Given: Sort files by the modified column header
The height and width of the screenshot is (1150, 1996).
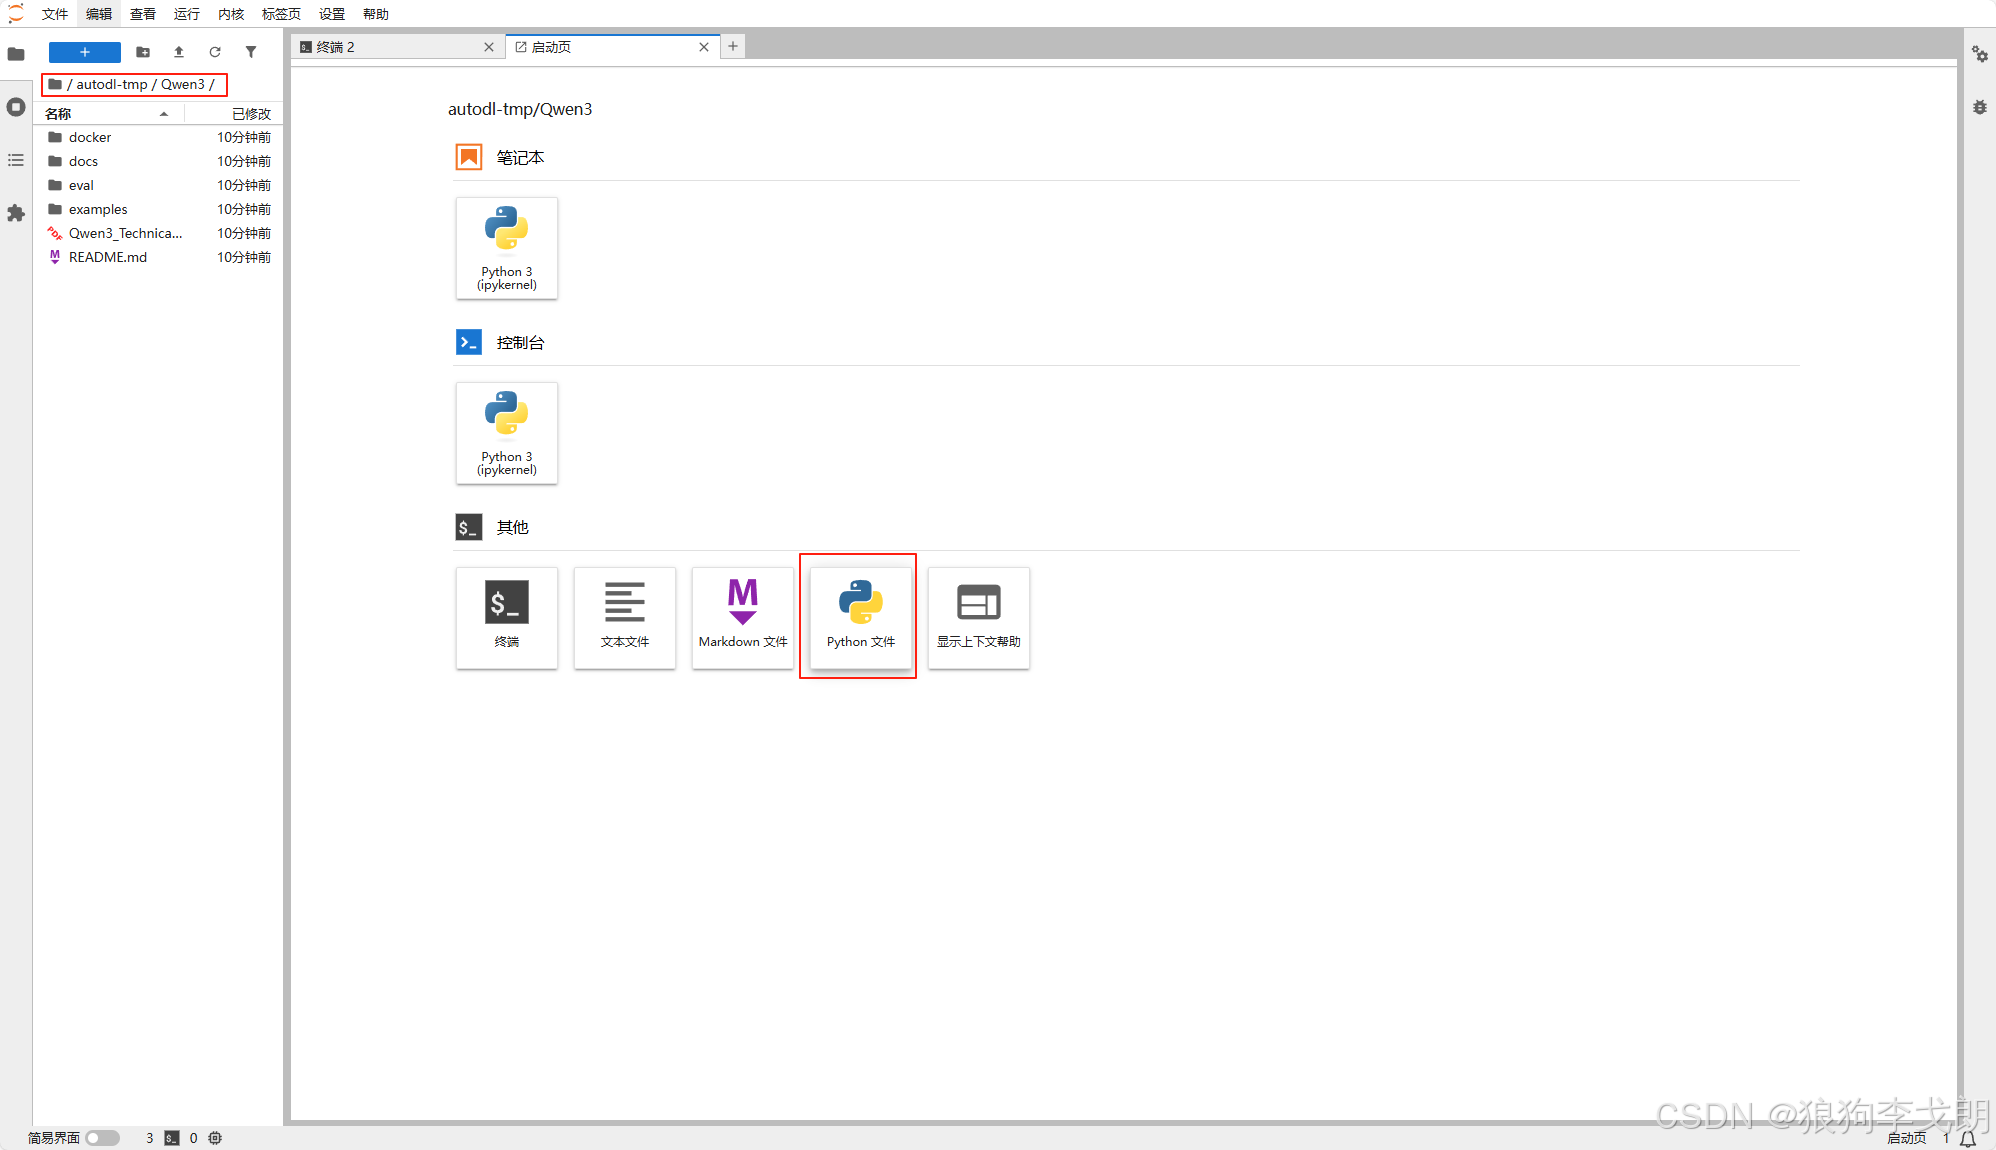Looking at the screenshot, I should (251, 114).
